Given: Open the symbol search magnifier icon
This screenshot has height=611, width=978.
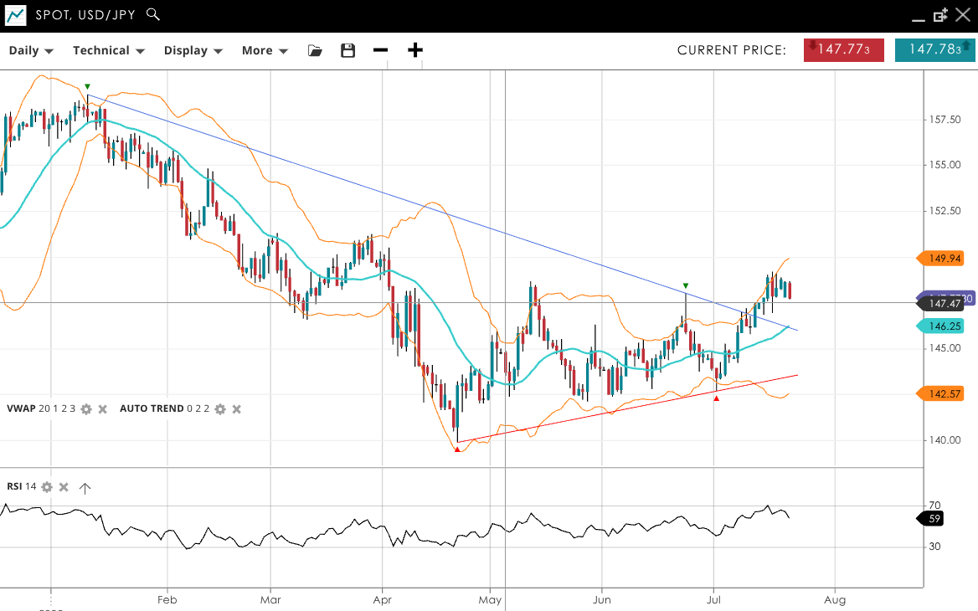Looking at the screenshot, I should 153,15.
